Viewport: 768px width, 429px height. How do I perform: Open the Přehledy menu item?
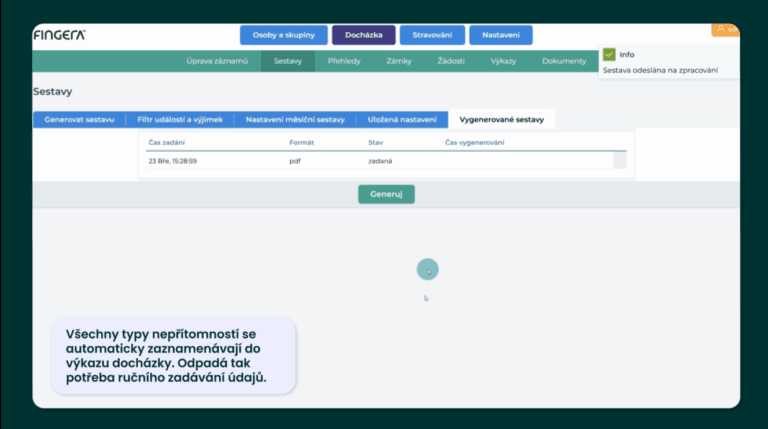345,61
